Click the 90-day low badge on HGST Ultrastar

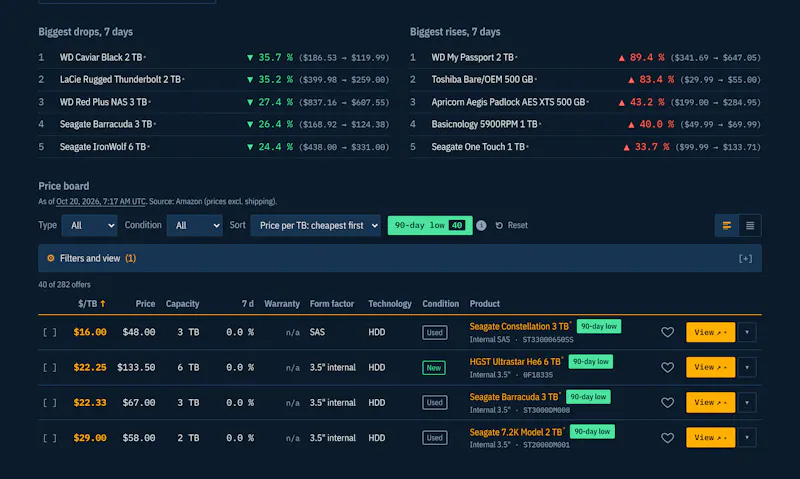591,362
